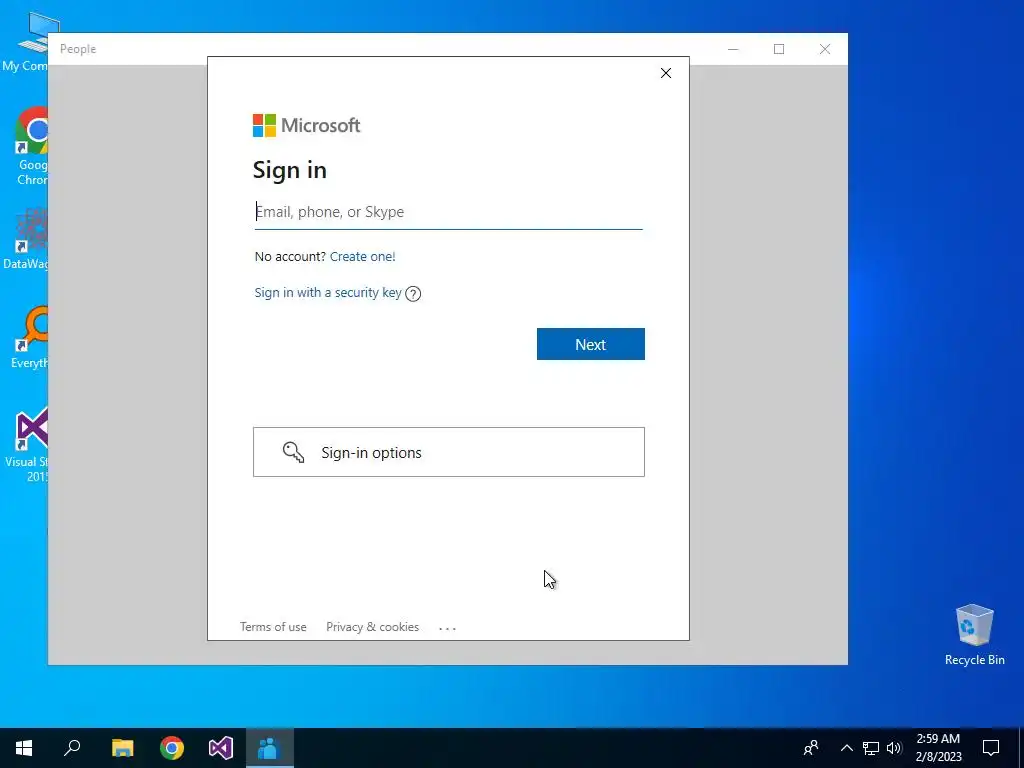Select the Google Chrome desktop shortcut
1024x768 pixels.
click(31, 146)
